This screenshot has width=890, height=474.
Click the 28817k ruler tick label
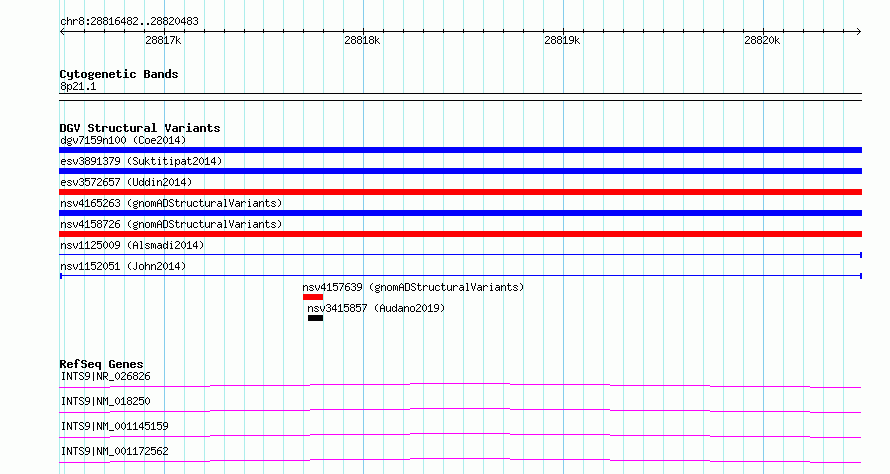(163, 40)
